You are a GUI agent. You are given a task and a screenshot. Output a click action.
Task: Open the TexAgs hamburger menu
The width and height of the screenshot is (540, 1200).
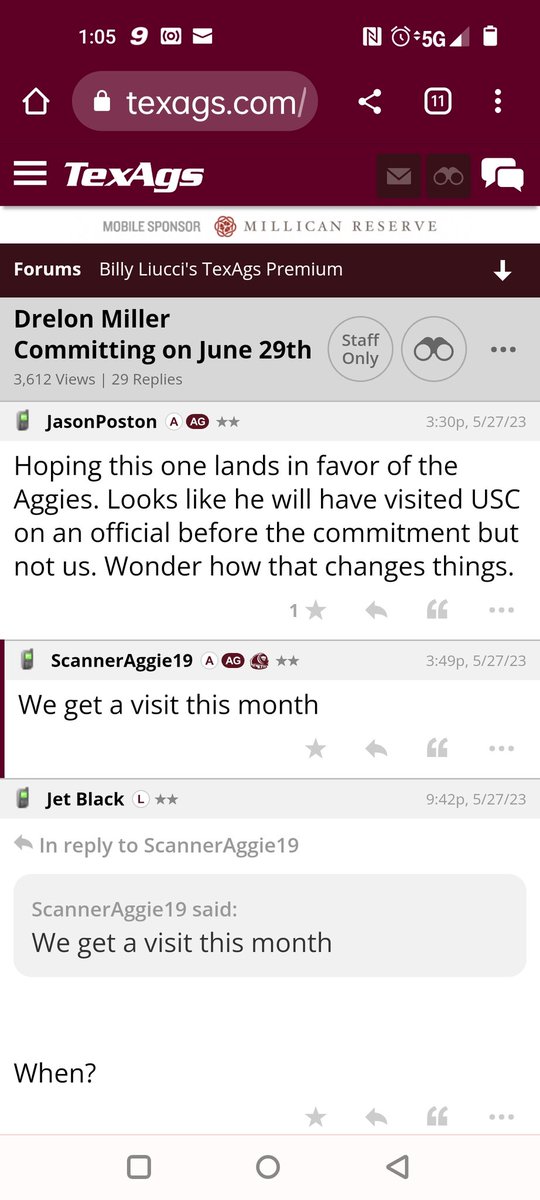pos(30,174)
